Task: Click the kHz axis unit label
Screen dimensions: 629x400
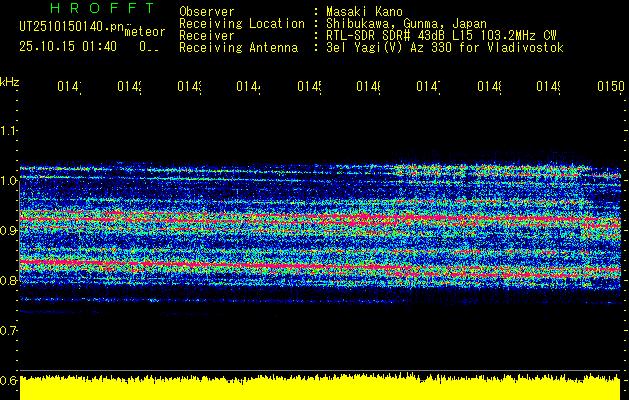Action: (x=9, y=80)
